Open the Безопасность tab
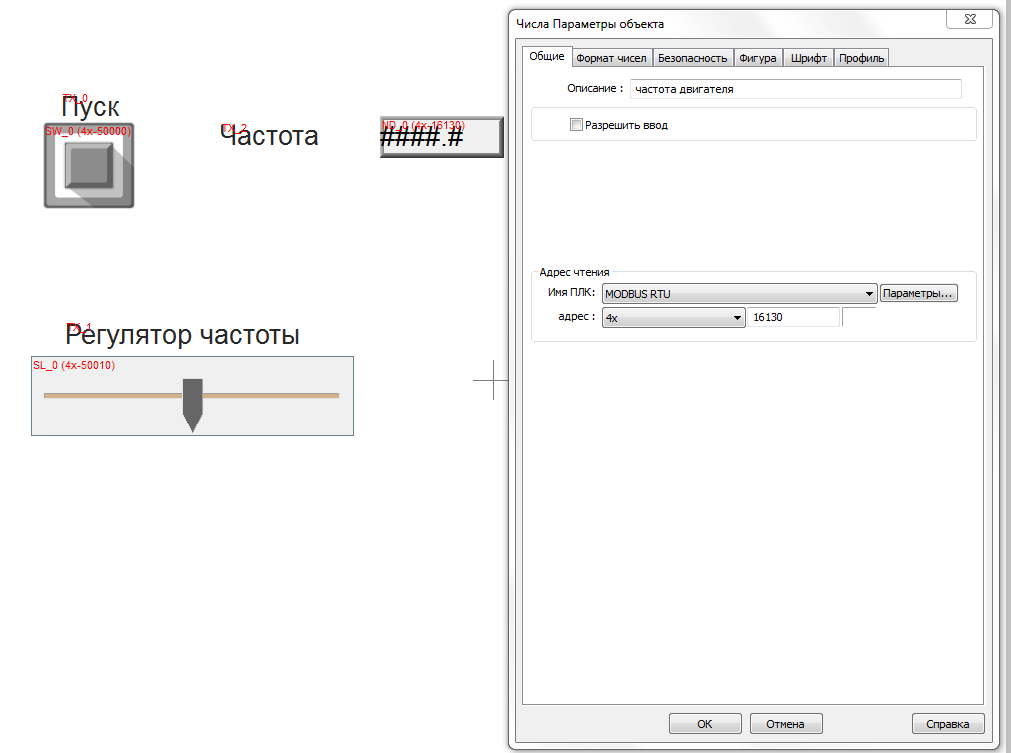1011x753 pixels. pos(692,58)
